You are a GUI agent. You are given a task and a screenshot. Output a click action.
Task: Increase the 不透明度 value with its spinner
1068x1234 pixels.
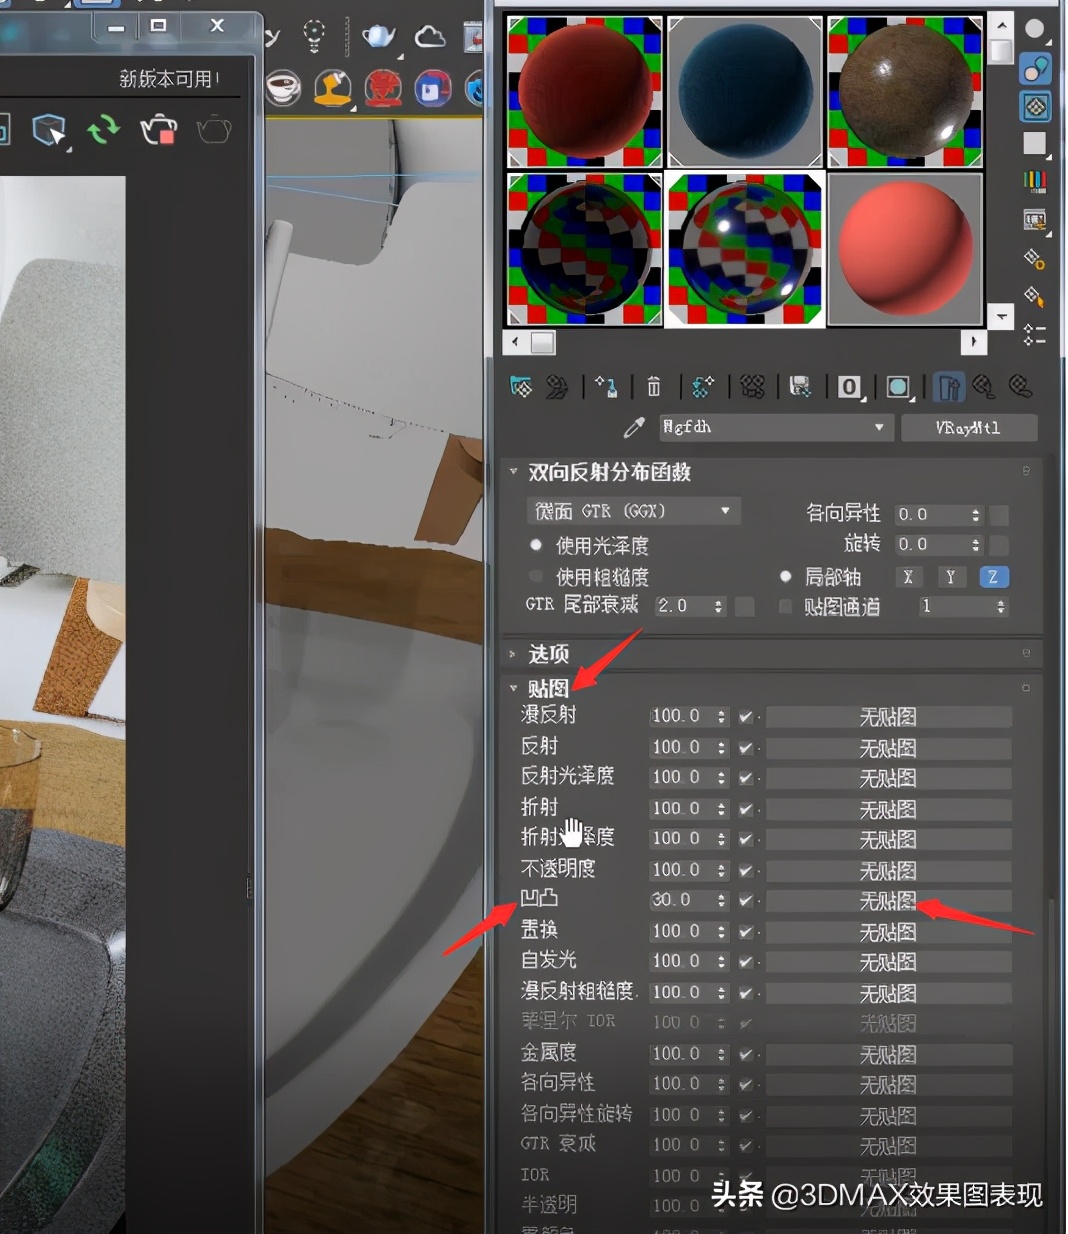point(720,865)
